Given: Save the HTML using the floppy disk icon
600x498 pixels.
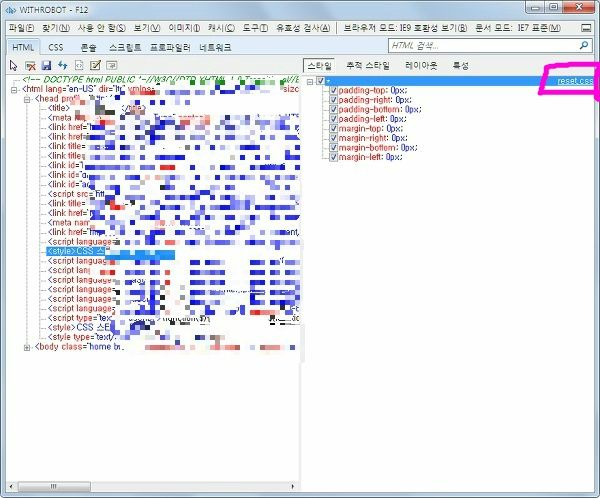Looking at the screenshot, I should click(46, 66).
